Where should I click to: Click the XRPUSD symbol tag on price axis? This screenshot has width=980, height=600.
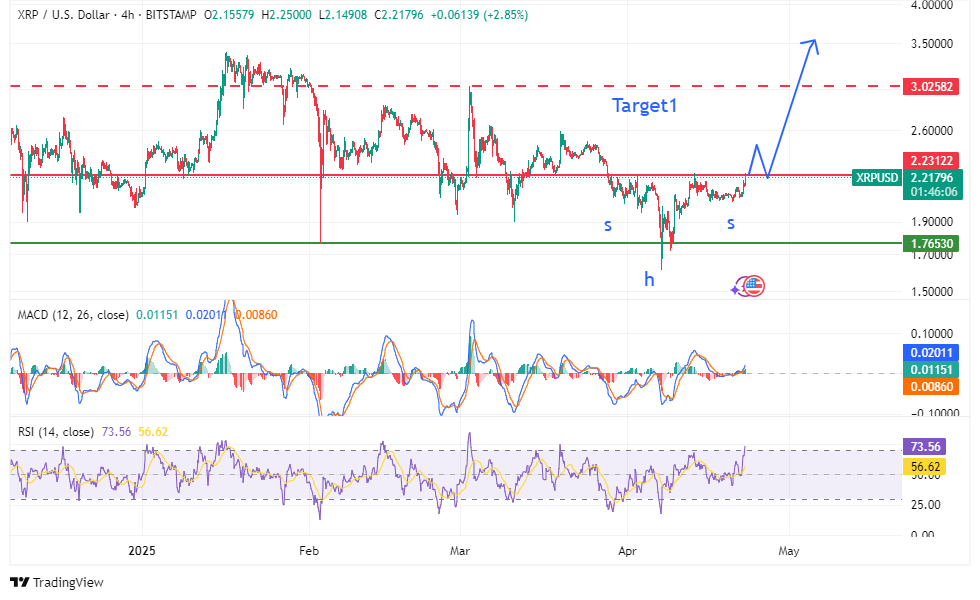coord(876,178)
